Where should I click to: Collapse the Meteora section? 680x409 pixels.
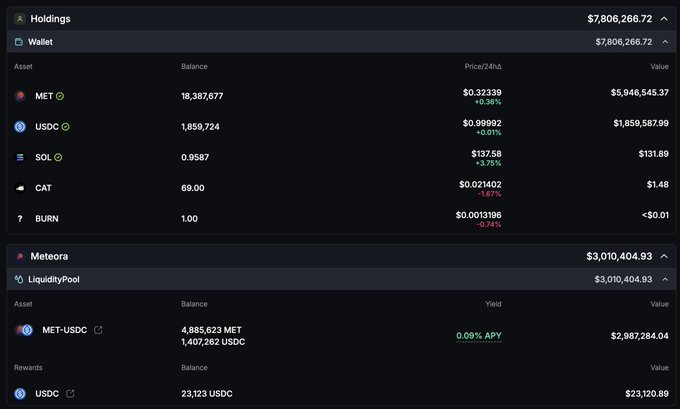pos(664,256)
